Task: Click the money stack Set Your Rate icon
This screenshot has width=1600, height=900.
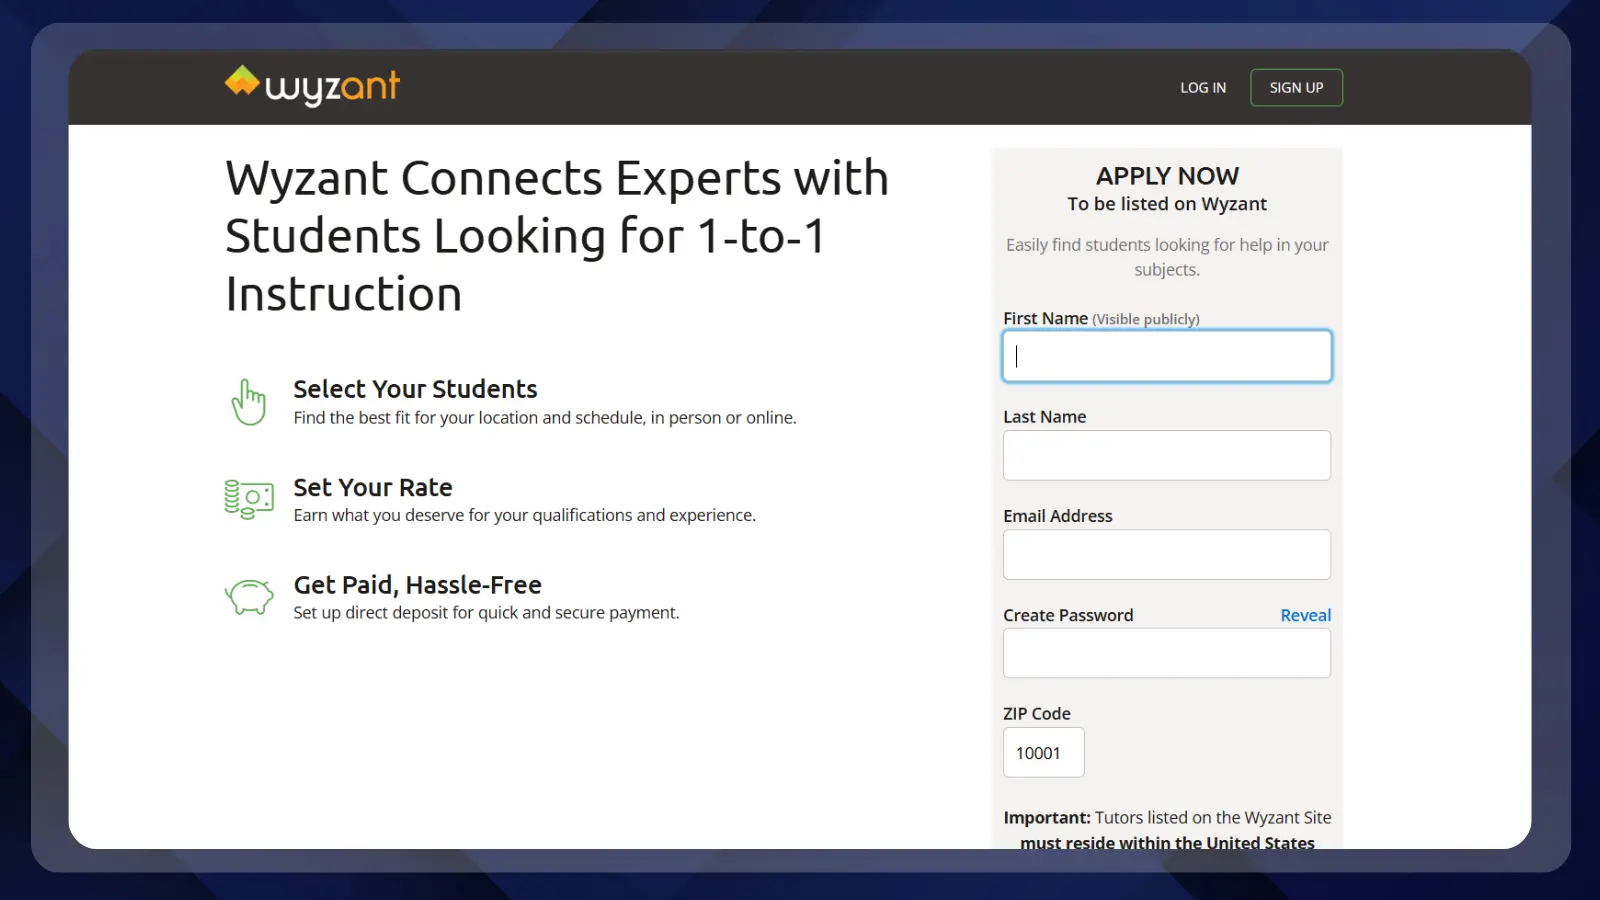Action: [x=249, y=499]
